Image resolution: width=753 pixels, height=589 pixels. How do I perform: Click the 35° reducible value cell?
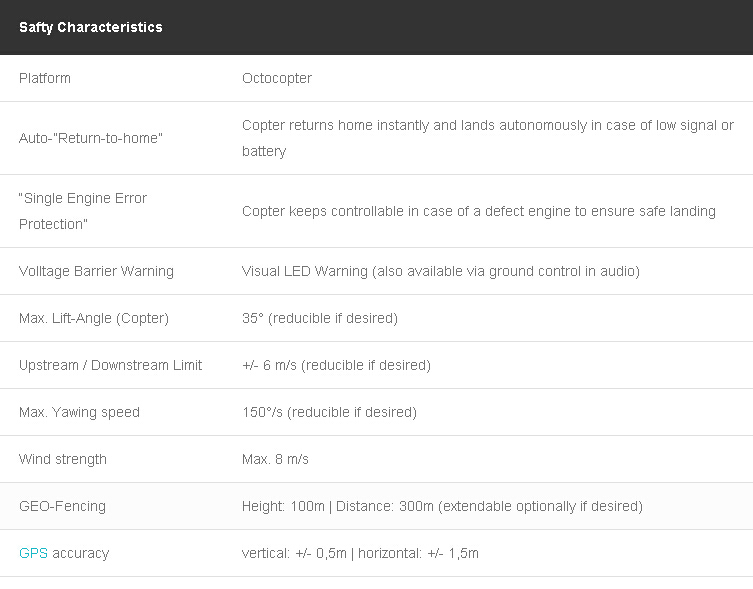[x=320, y=318]
